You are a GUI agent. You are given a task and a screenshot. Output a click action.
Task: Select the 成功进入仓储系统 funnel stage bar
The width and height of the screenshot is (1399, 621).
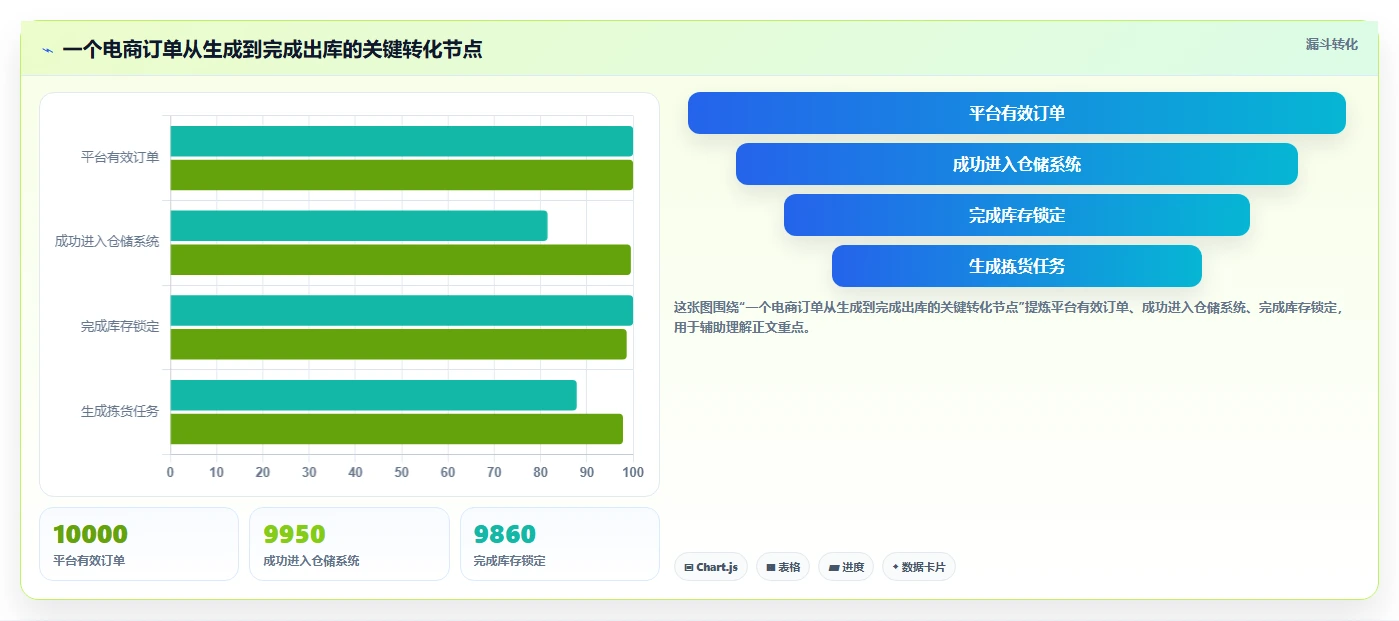1016,164
